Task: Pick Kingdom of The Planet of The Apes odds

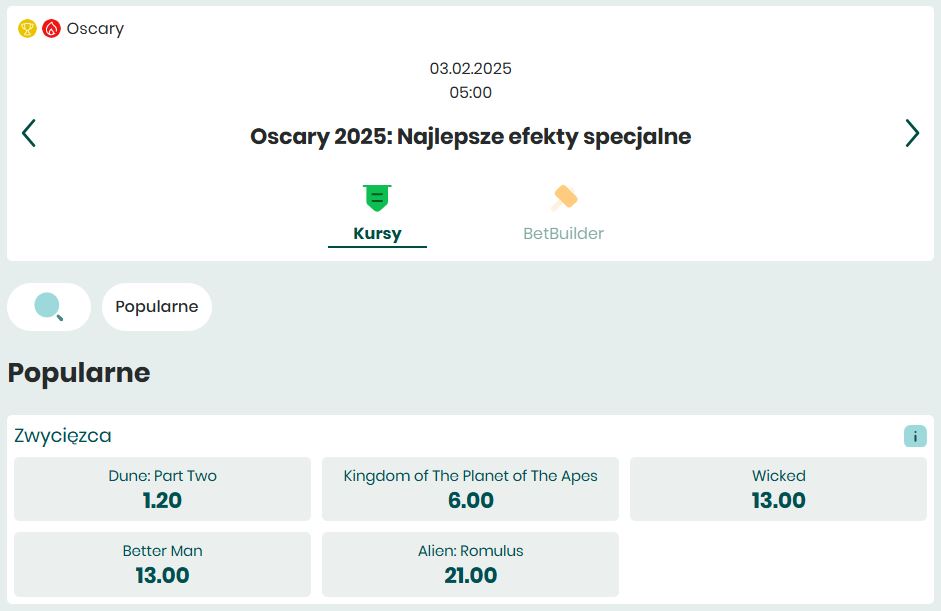Action: click(x=470, y=489)
